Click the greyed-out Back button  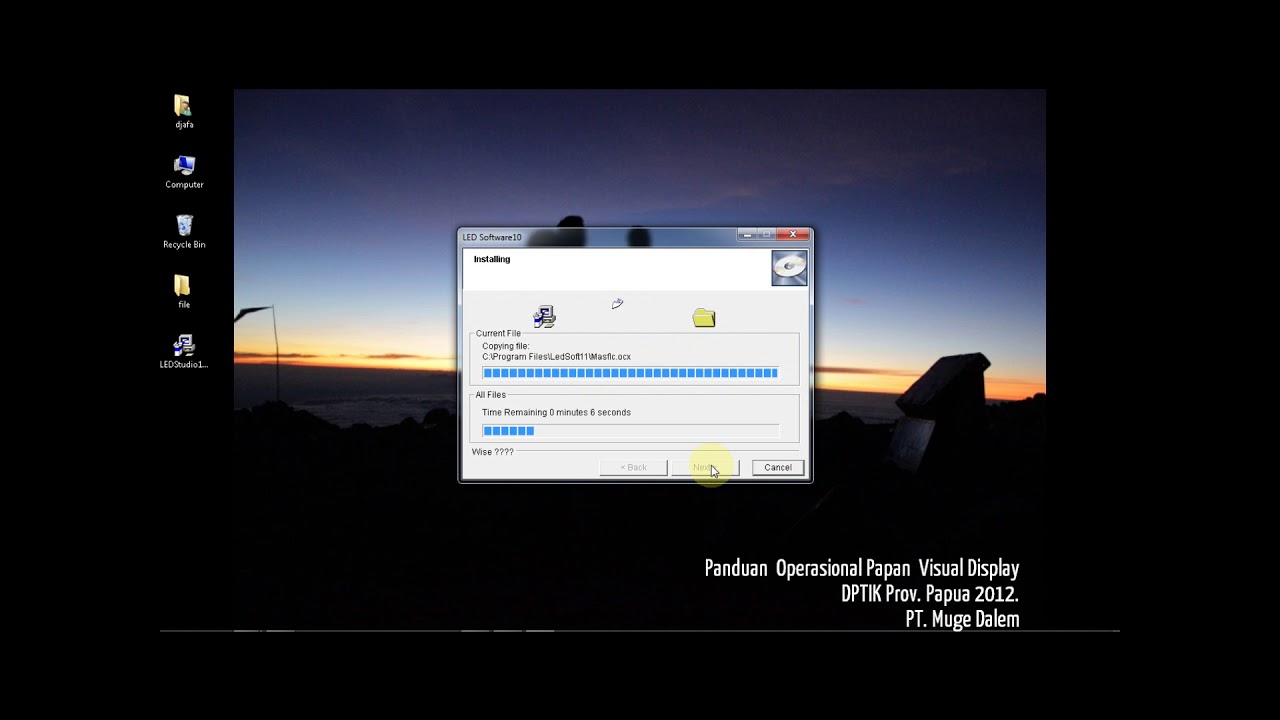pyautogui.click(x=633, y=467)
